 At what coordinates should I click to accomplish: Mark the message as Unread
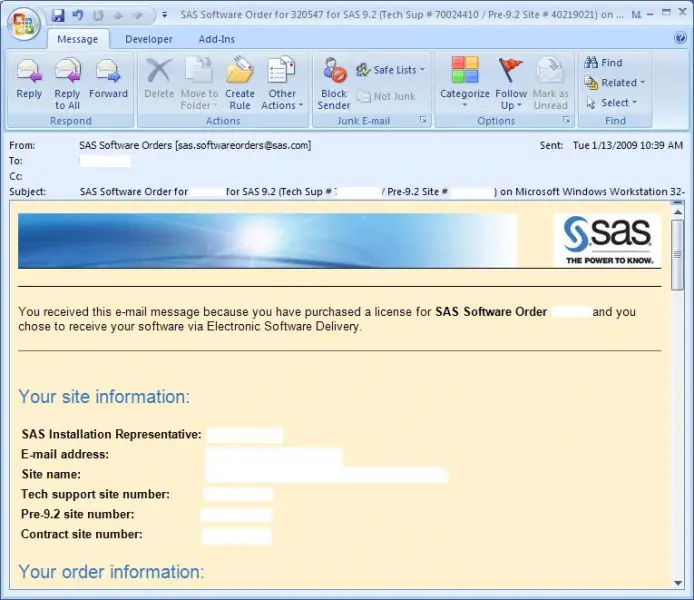pos(550,84)
